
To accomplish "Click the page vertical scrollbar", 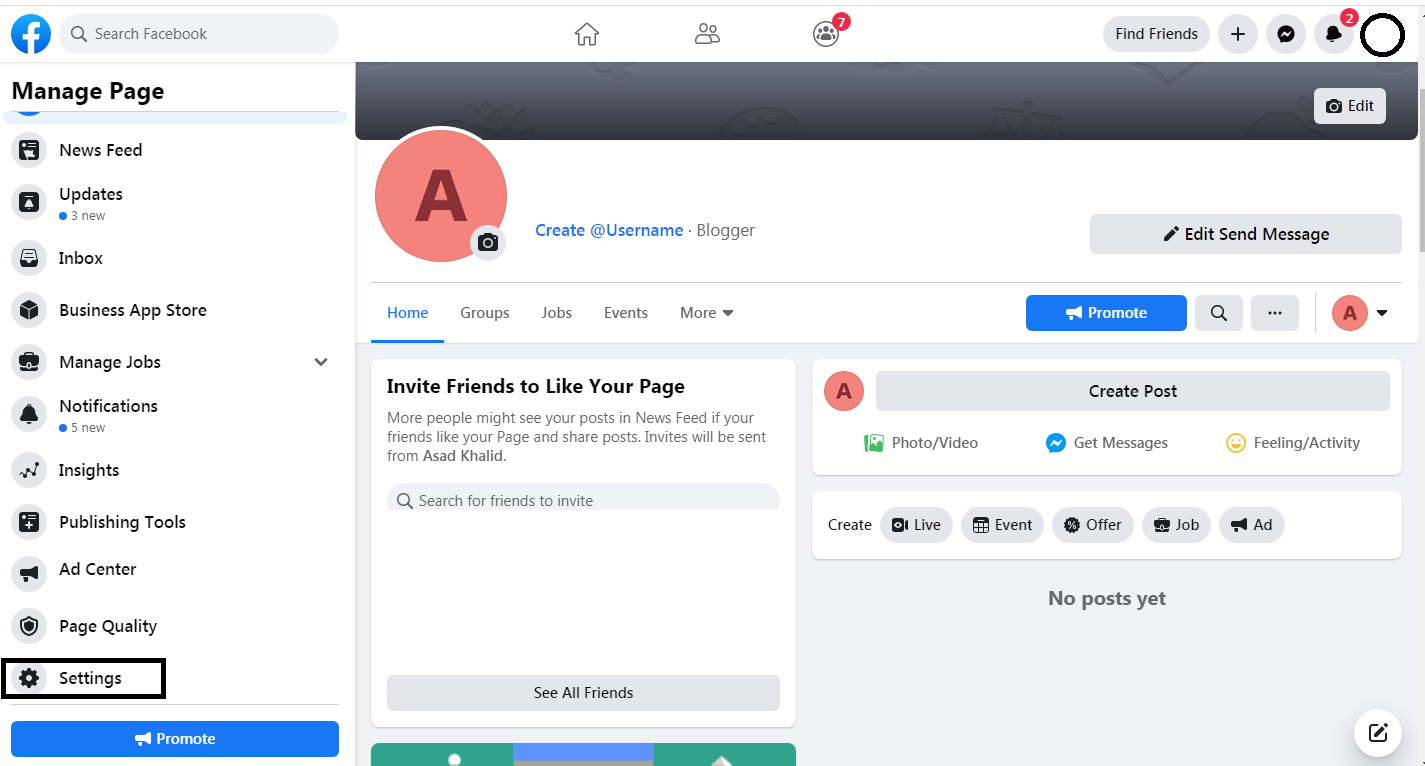I will [x=1421, y=170].
